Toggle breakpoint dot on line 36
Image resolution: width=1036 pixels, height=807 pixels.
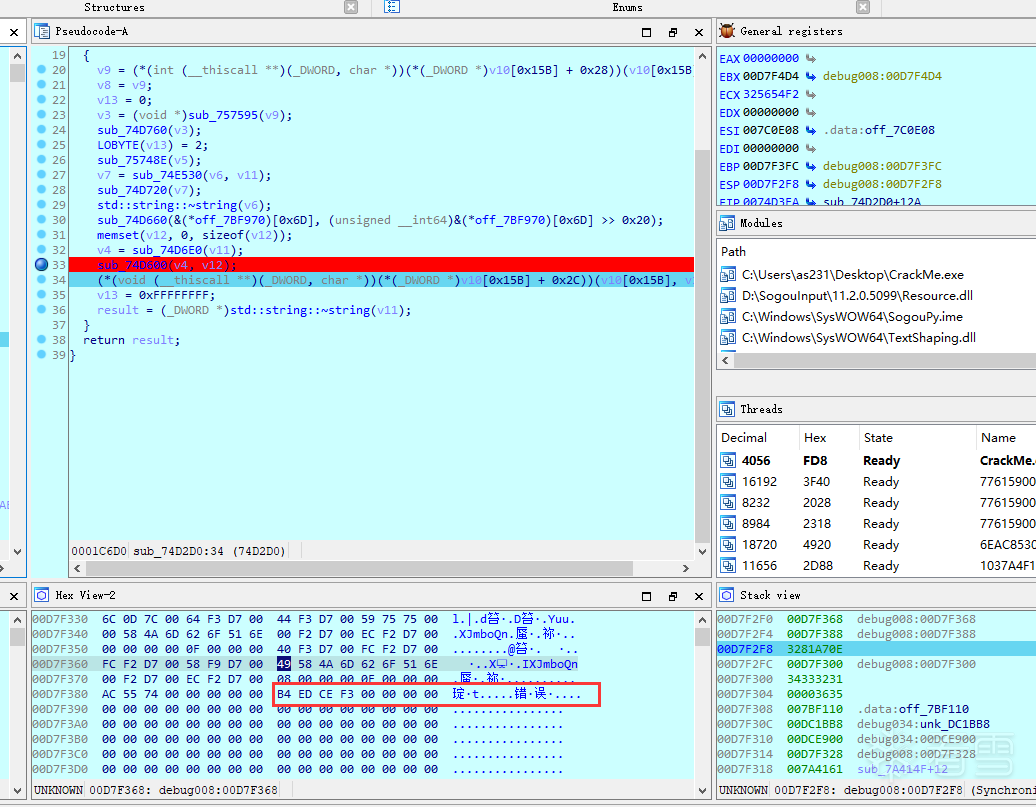[x=42, y=309]
